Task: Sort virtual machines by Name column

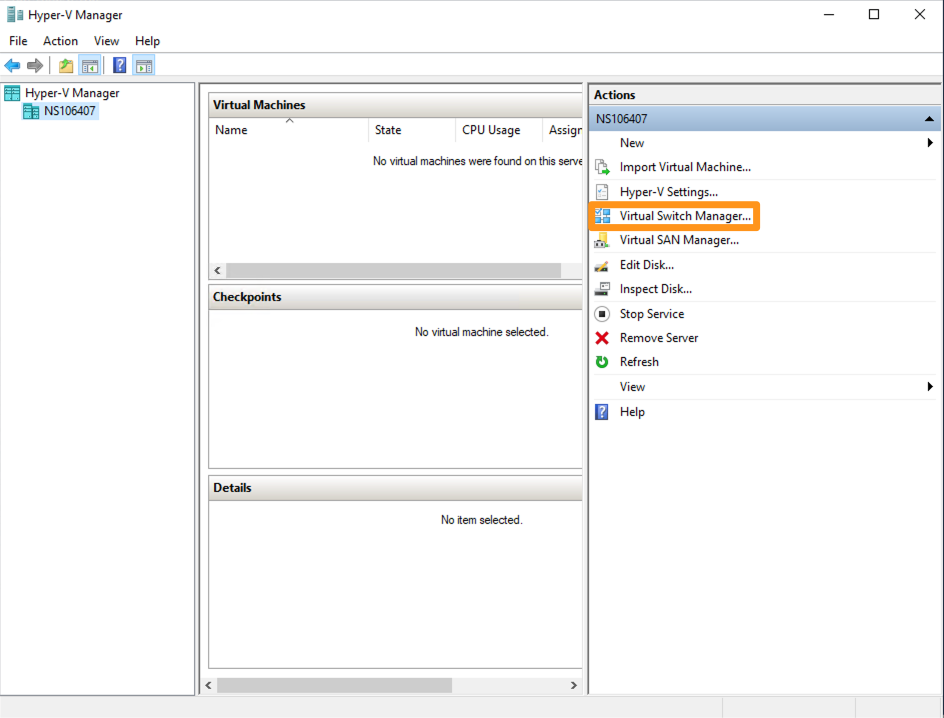Action: pyautogui.click(x=289, y=130)
